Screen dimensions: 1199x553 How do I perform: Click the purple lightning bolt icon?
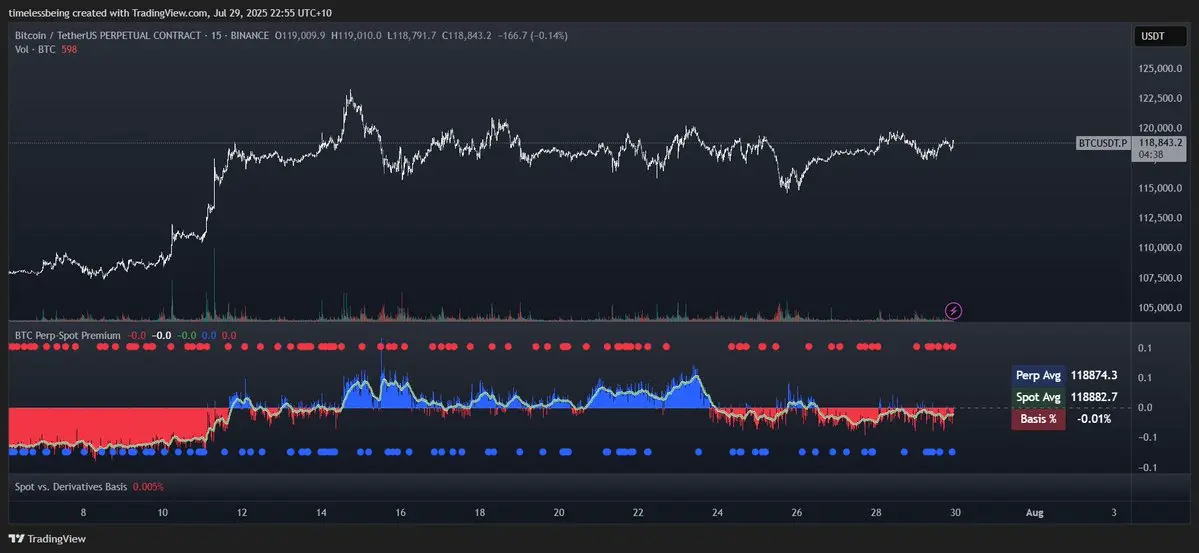(954, 311)
